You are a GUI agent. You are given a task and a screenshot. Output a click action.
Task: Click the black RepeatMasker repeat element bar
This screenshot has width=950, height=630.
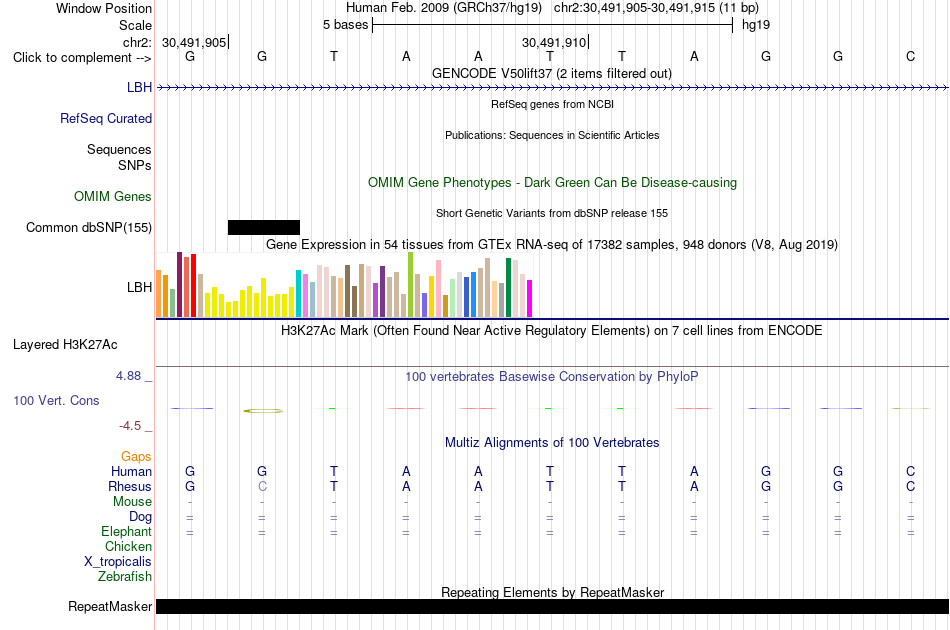pyautogui.click(x=552, y=606)
